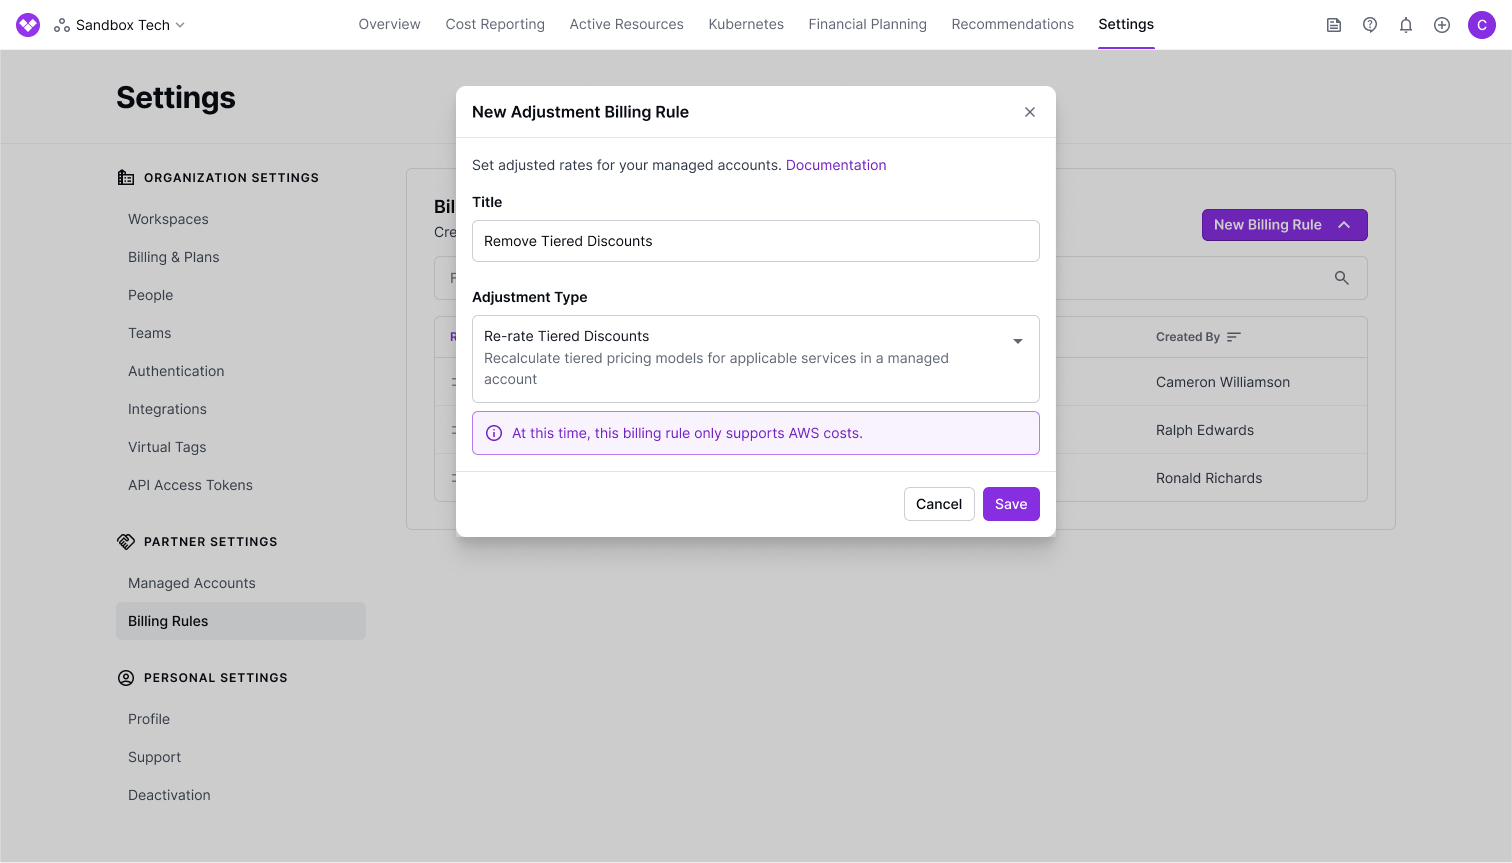
Task: Open the documentation page icon in header
Action: [1334, 25]
